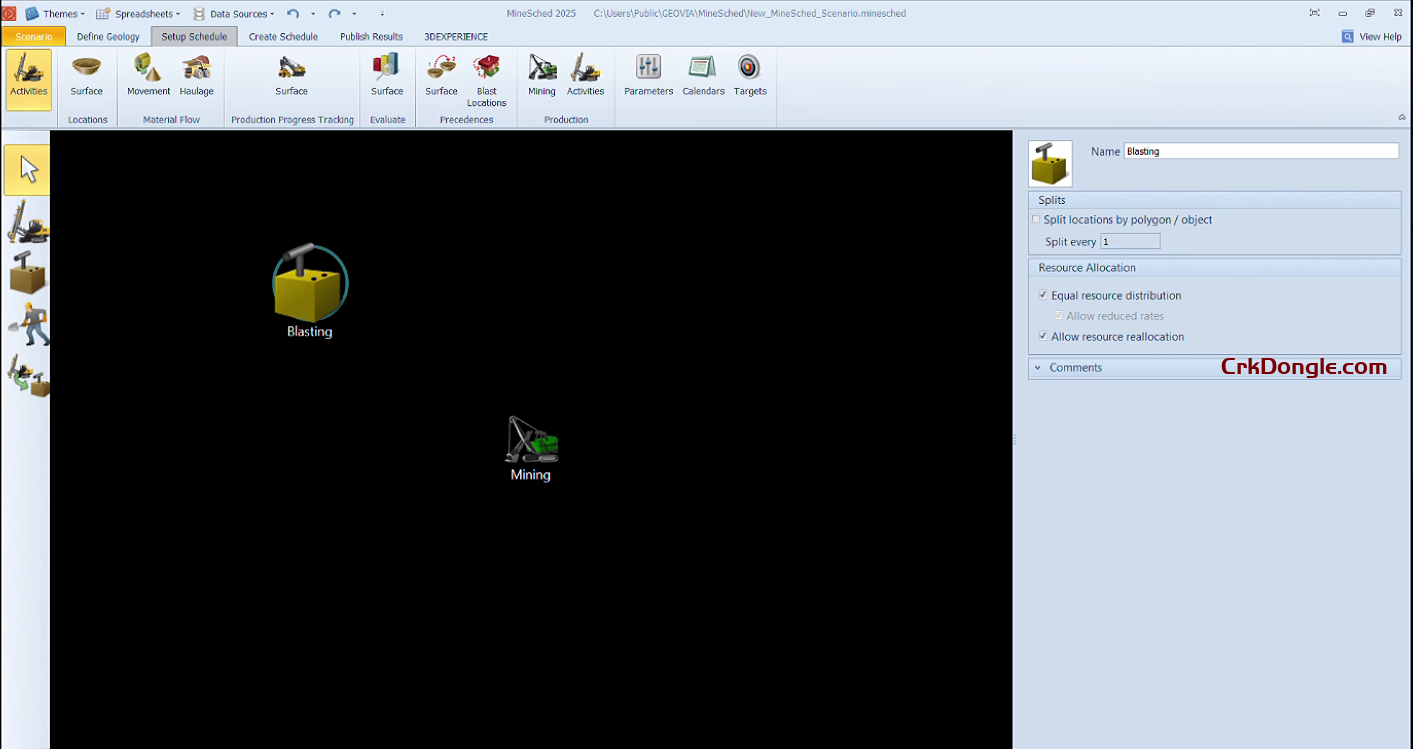Toggle Allow resource reallocation checkbox
Screen dimensions: 1413x749
tap(1043, 337)
